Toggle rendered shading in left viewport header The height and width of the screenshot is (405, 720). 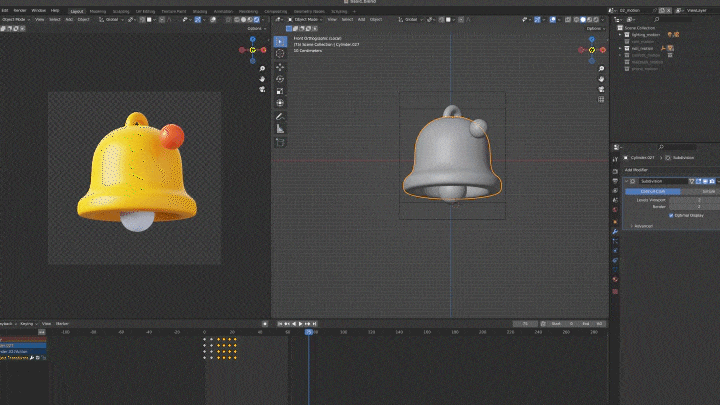[x=256, y=20]
